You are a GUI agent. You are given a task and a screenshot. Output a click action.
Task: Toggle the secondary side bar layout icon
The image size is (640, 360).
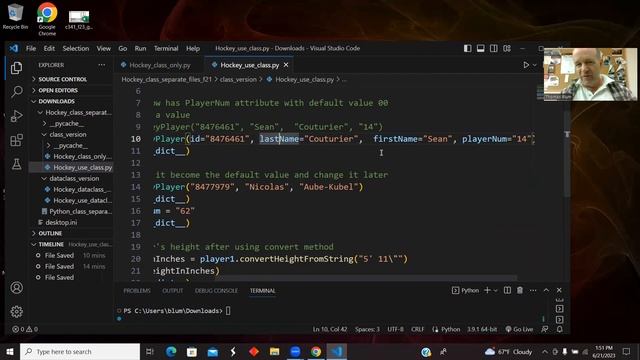click(x=494, y=48)
